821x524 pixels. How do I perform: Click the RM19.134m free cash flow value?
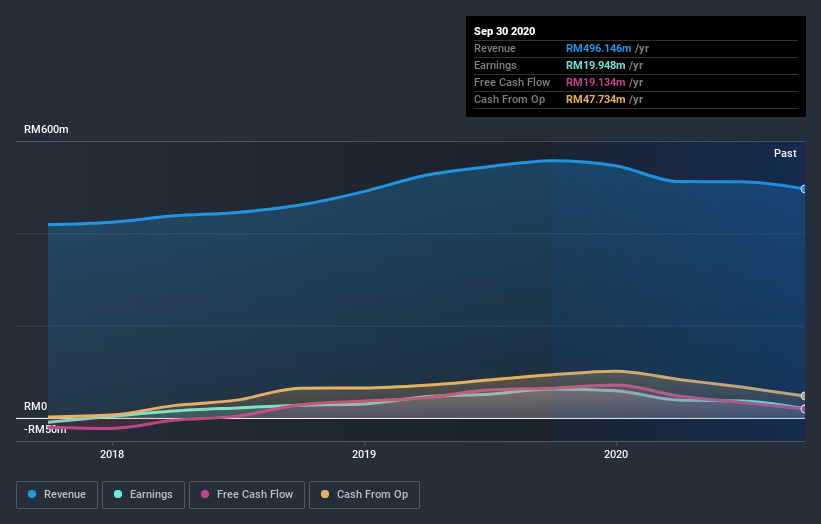pos(595,82)
